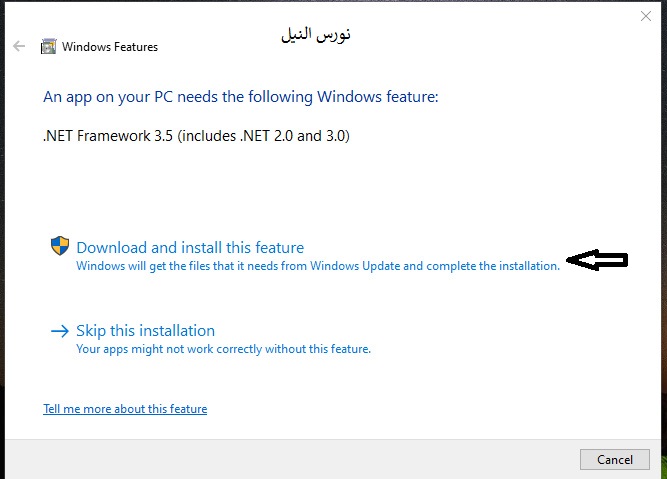
Task: Click the Windows Update files description line
Action: coord(318,266)
